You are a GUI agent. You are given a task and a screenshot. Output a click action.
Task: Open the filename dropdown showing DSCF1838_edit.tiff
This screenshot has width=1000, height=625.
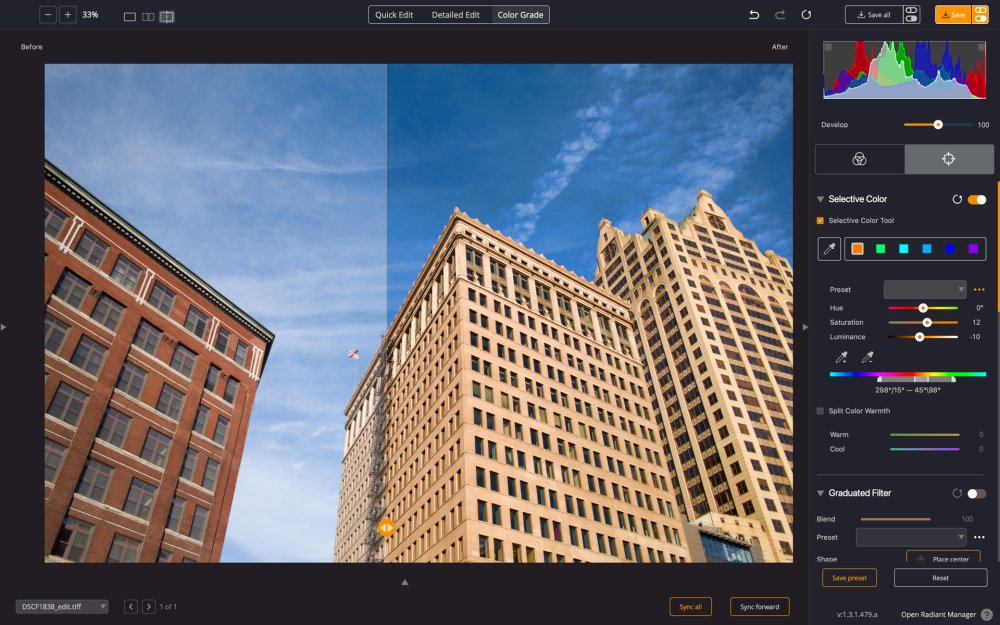60,605
